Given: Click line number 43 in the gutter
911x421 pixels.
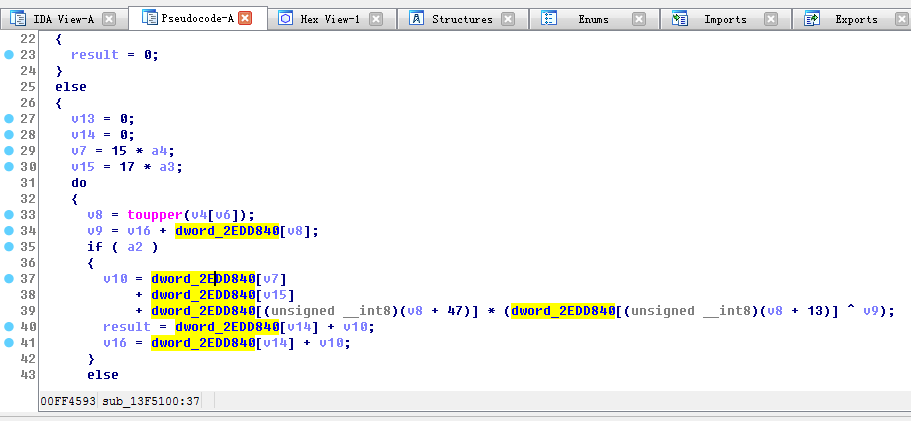Looking at the screenshot, I should pos(28,375).
